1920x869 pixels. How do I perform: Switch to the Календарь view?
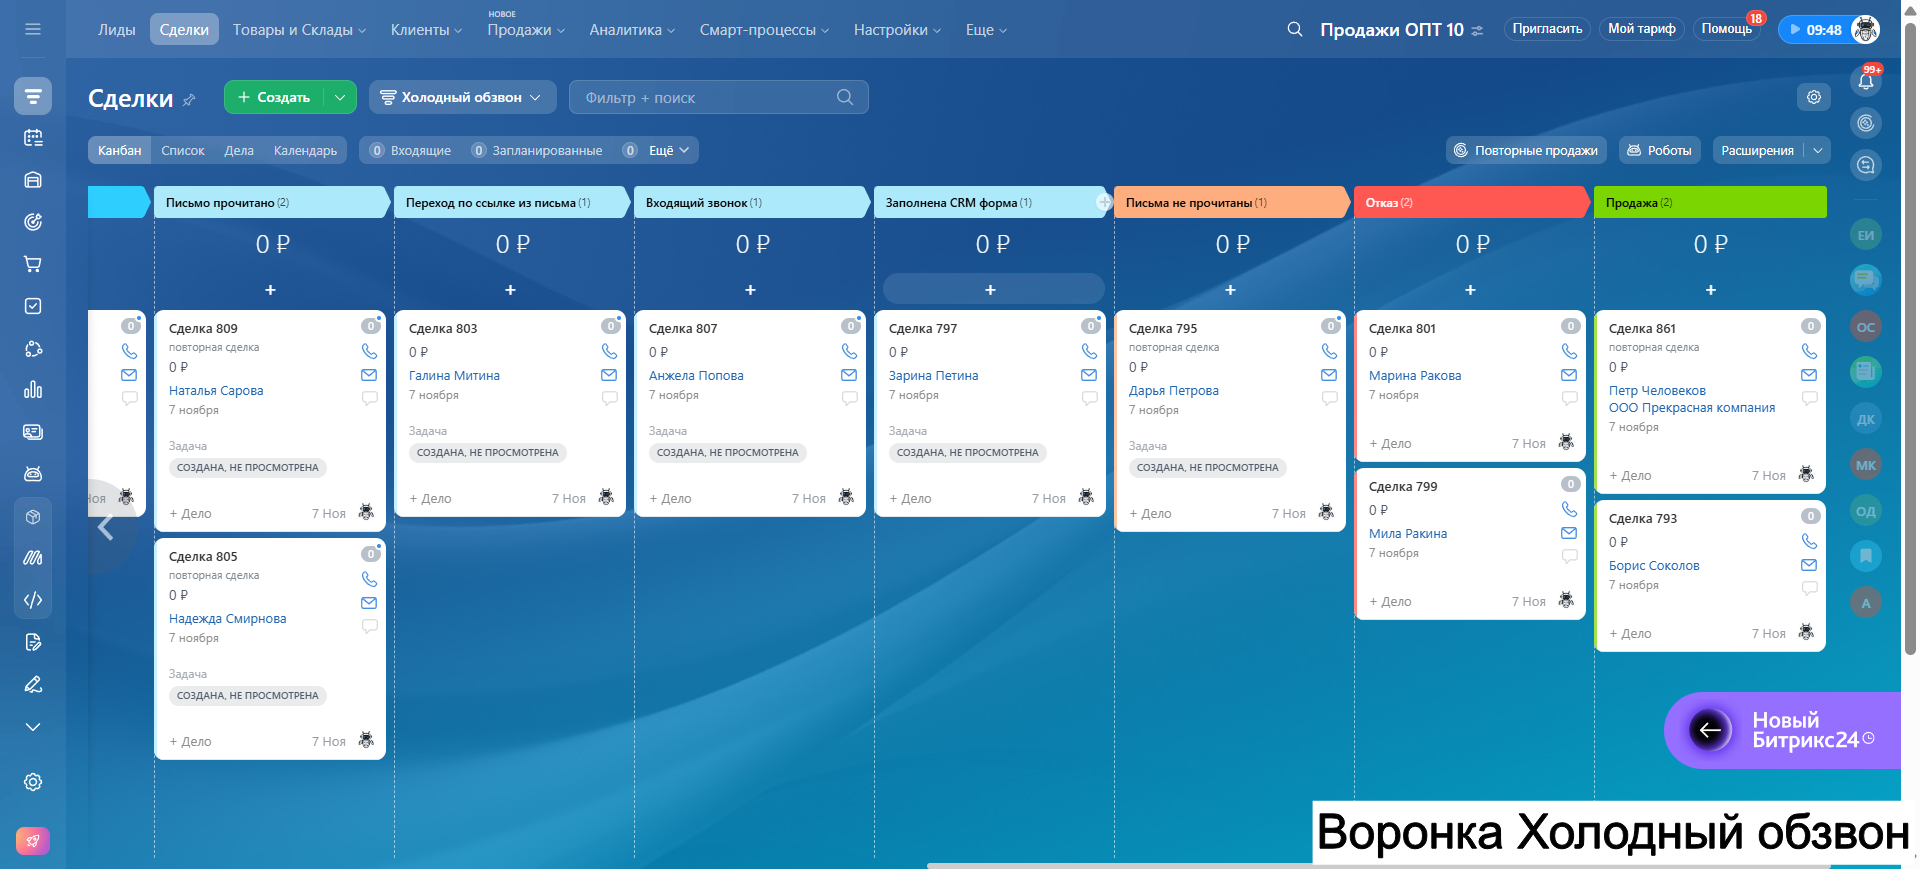coord(305,151)
